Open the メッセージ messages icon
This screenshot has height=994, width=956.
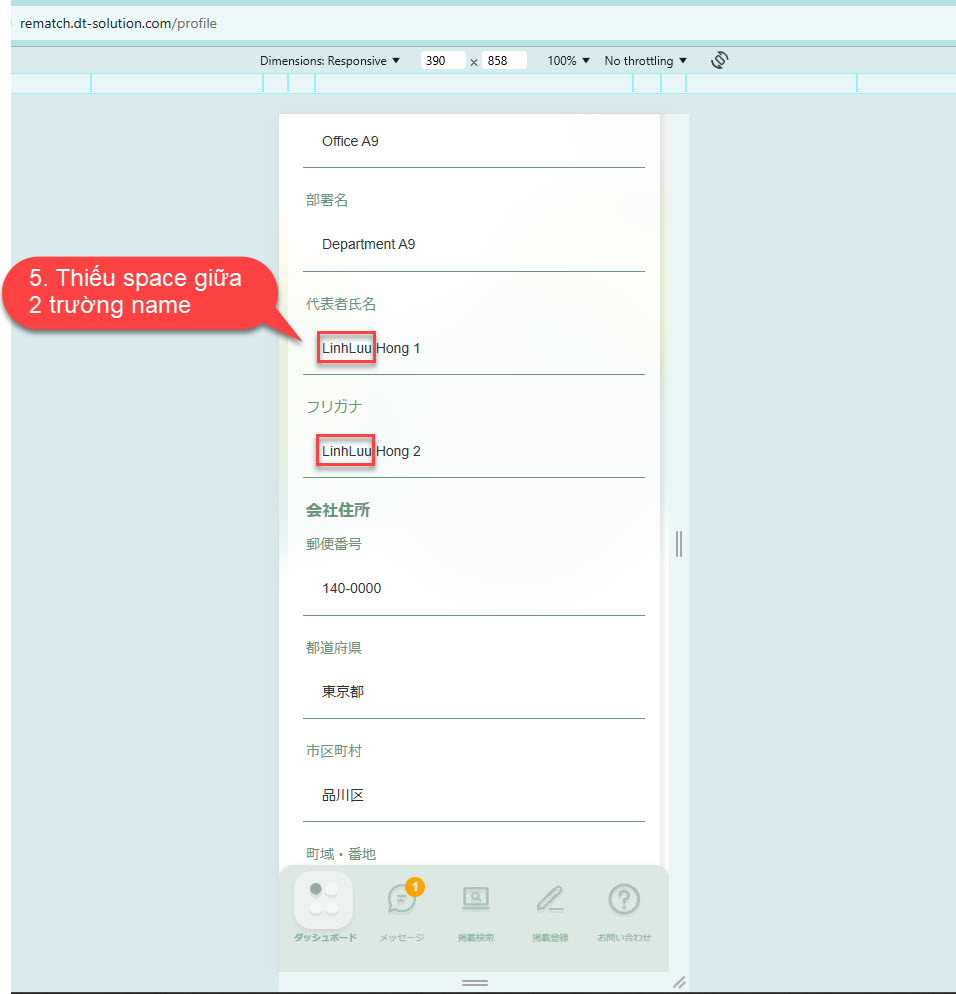pos(401,900)
